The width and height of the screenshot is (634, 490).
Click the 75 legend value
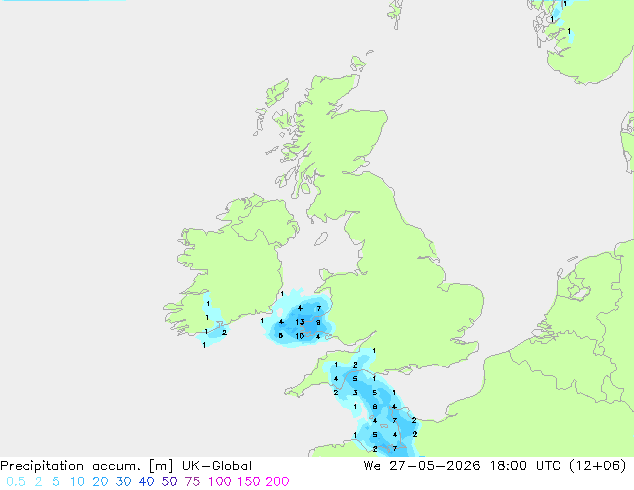point(192,482)
